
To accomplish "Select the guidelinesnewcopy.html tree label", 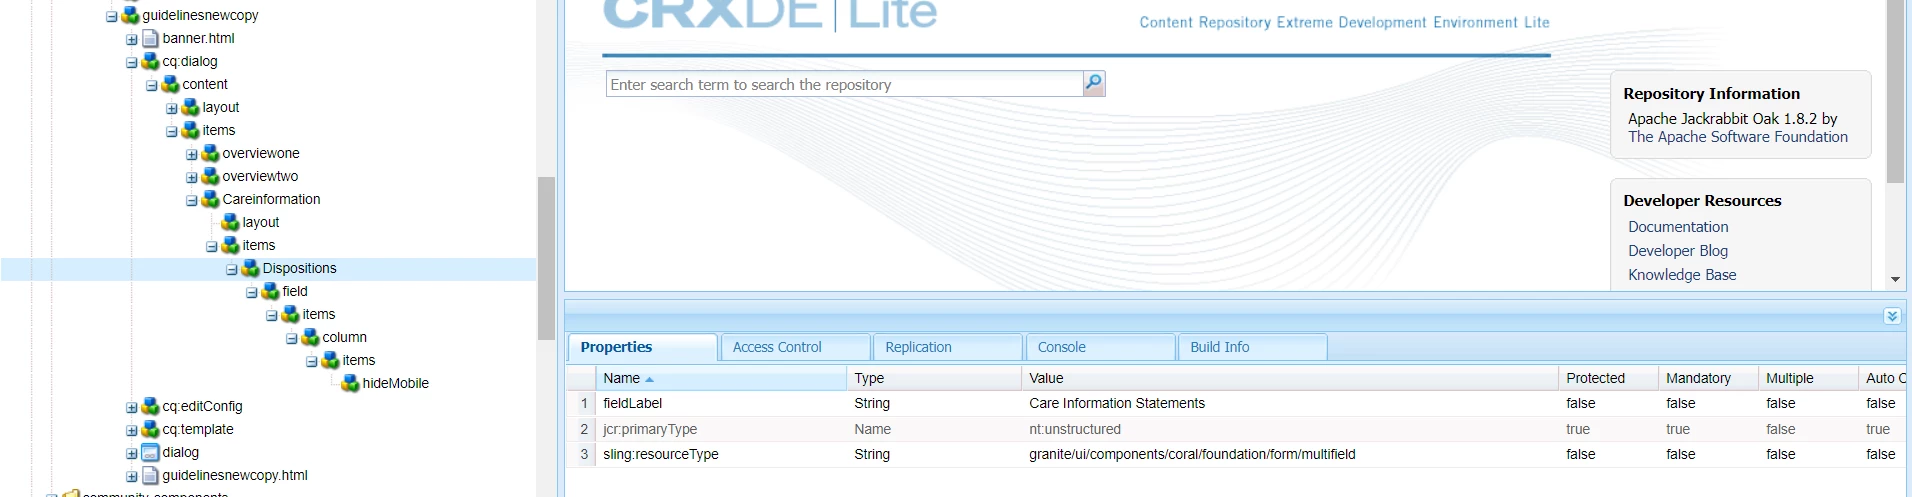I will pyautogui.click(x=235, y=475).
